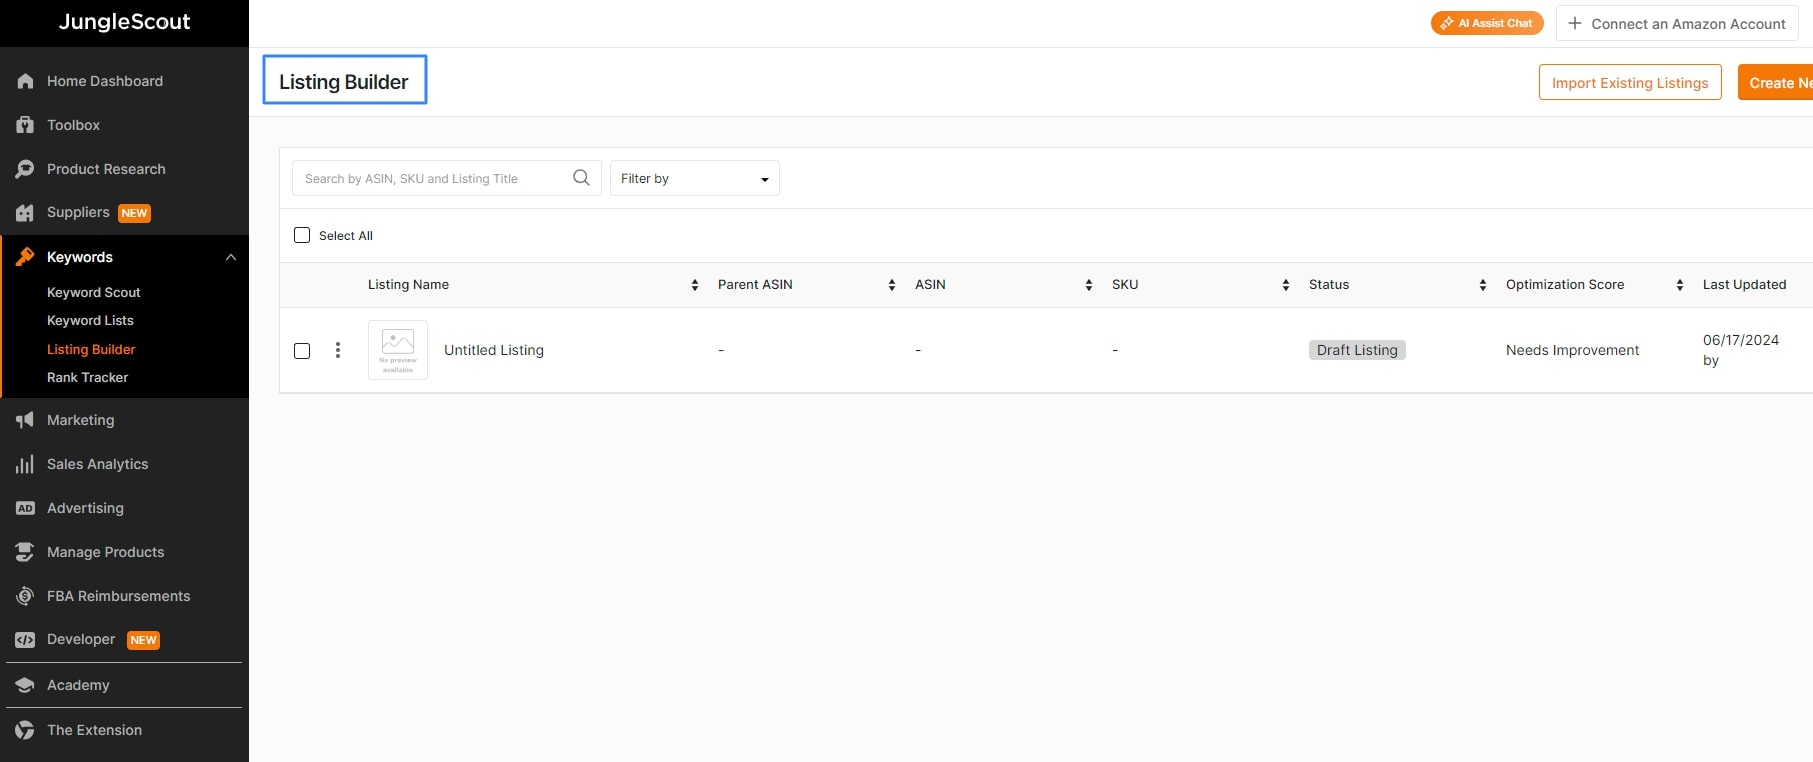Click the Untitled Listing preview thumbnail
This screenshot has height=762, width=1813.
398,350
